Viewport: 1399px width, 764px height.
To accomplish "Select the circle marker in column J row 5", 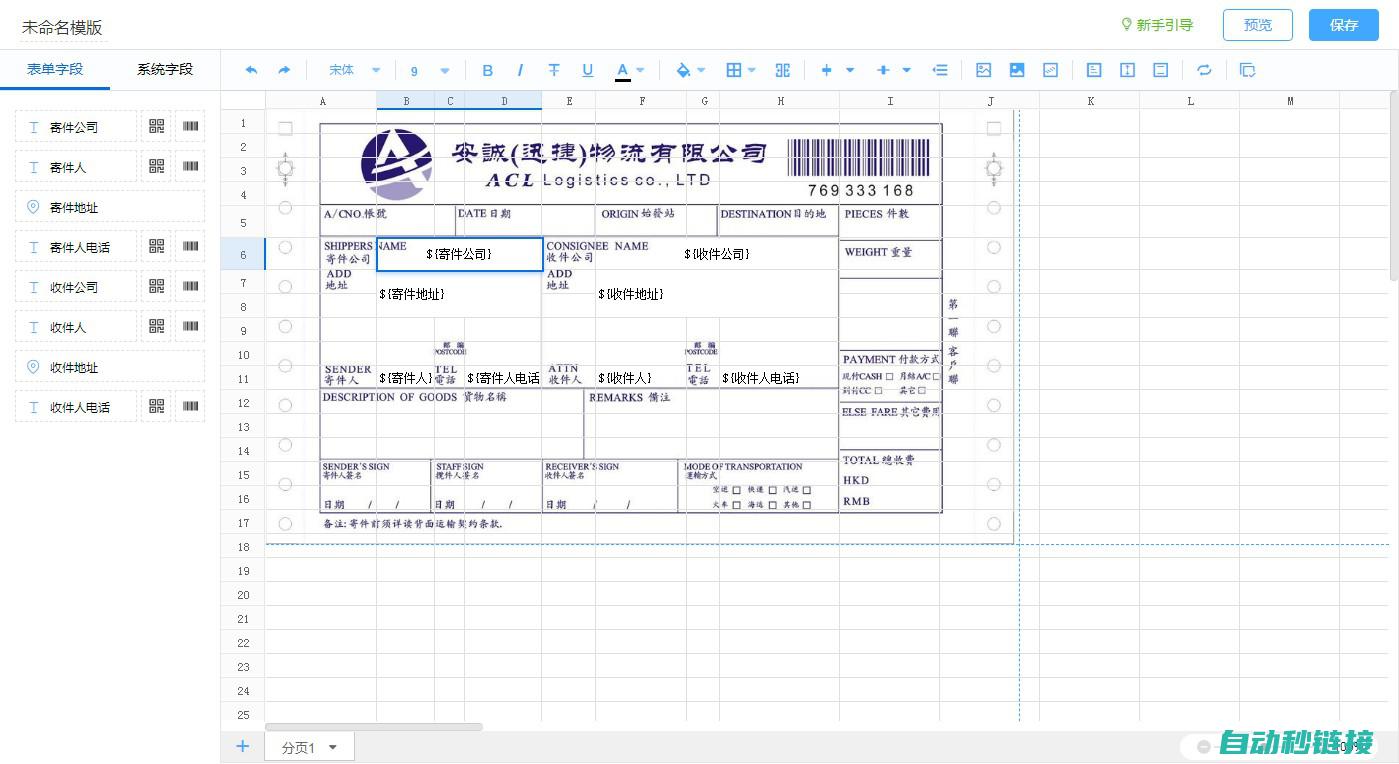I will tap(993, 207).
